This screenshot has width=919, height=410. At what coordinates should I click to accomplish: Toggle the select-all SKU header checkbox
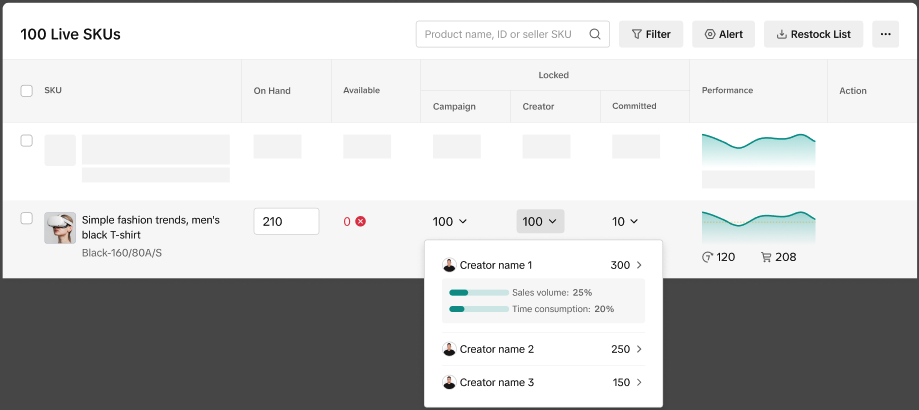tap(27, 91)
